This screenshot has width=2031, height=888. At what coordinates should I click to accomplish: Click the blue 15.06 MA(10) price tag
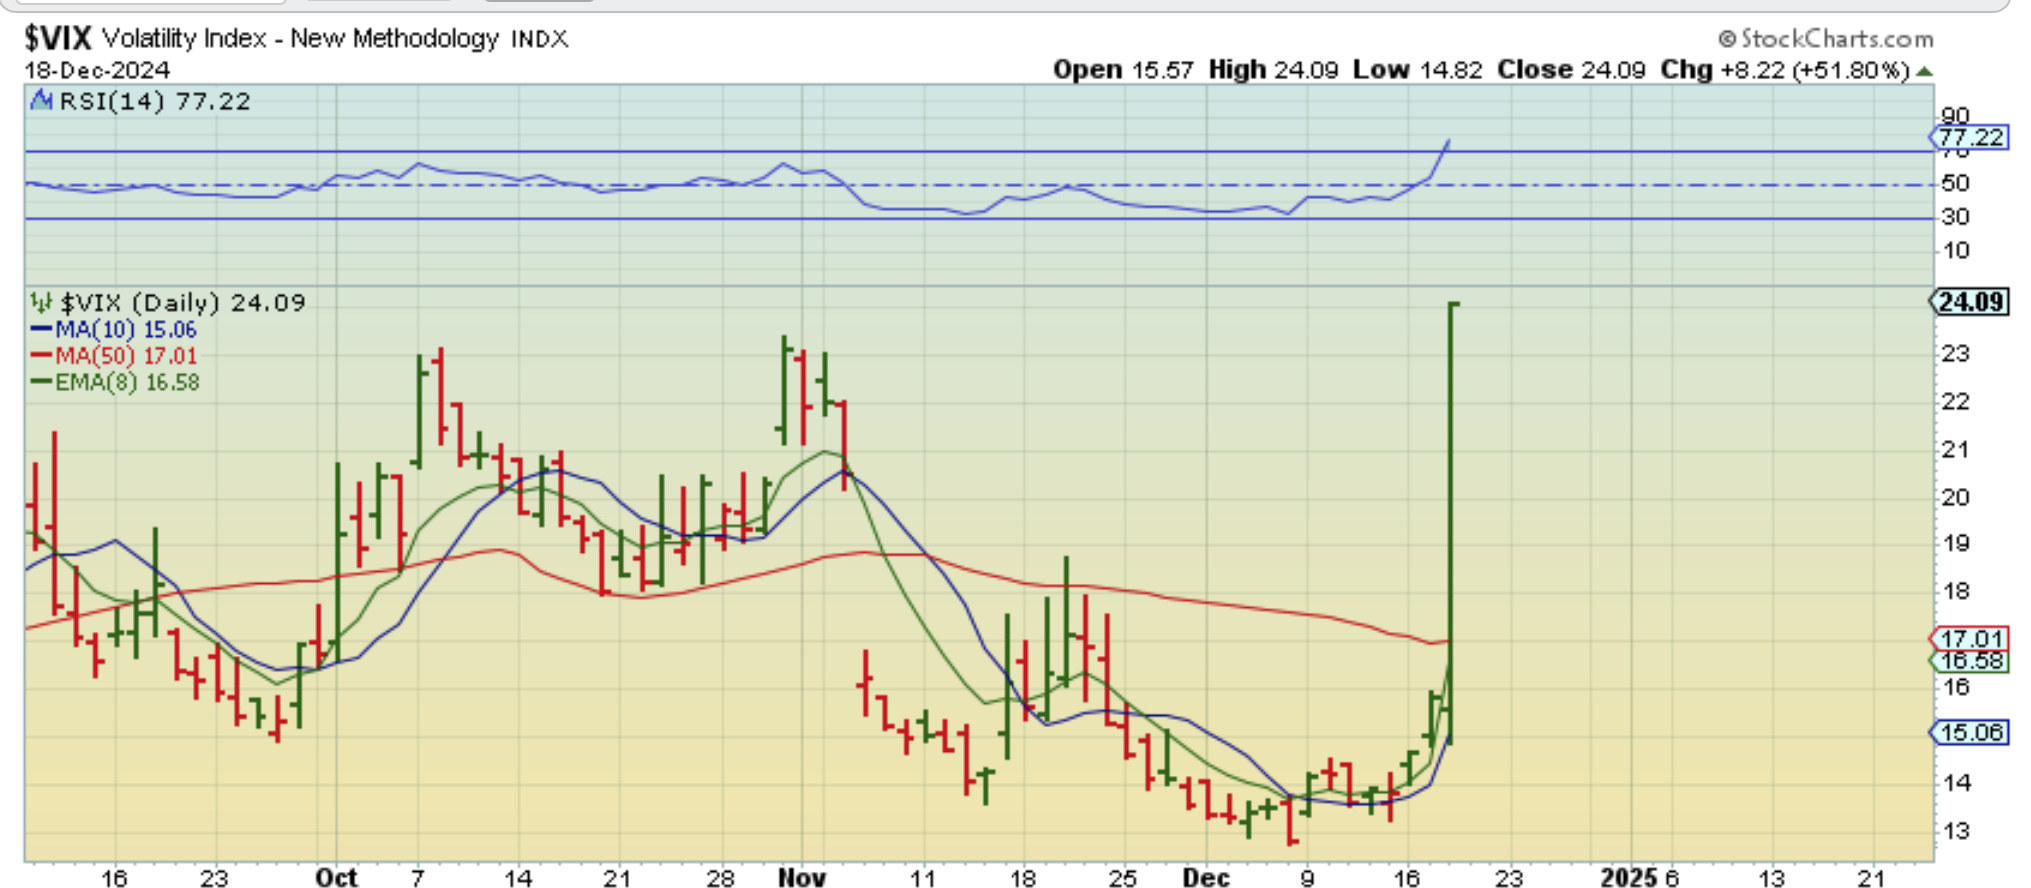pyautogui.click(x=1969, y=732)
